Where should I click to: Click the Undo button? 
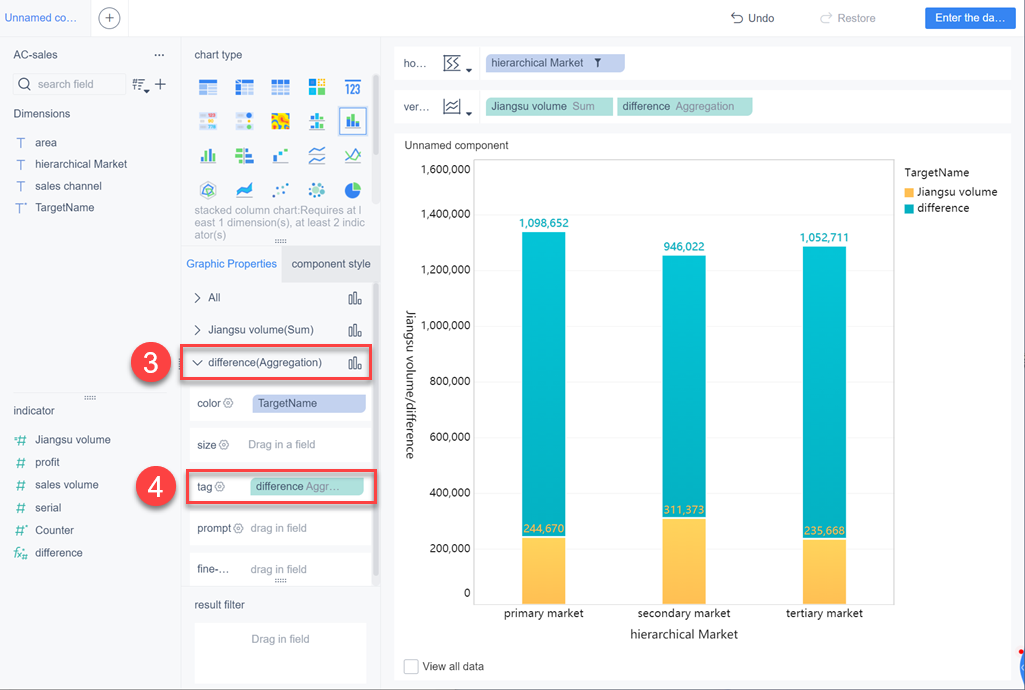coord(752,18)
